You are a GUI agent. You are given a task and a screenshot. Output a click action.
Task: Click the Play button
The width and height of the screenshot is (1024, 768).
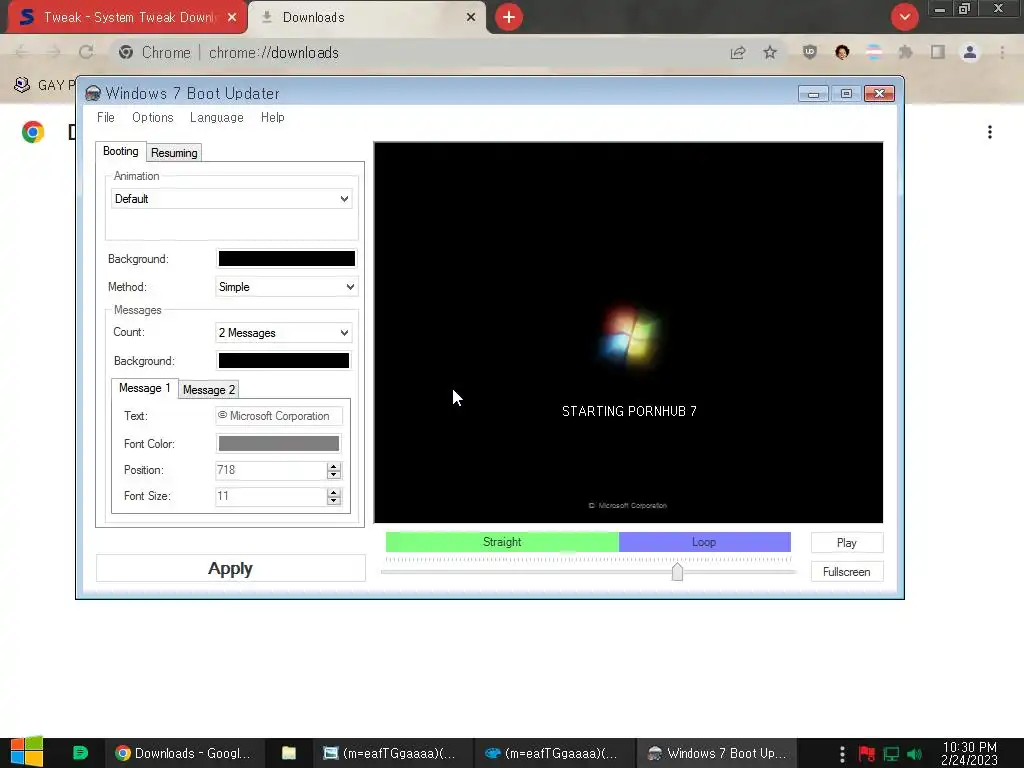tap(847, 543)
